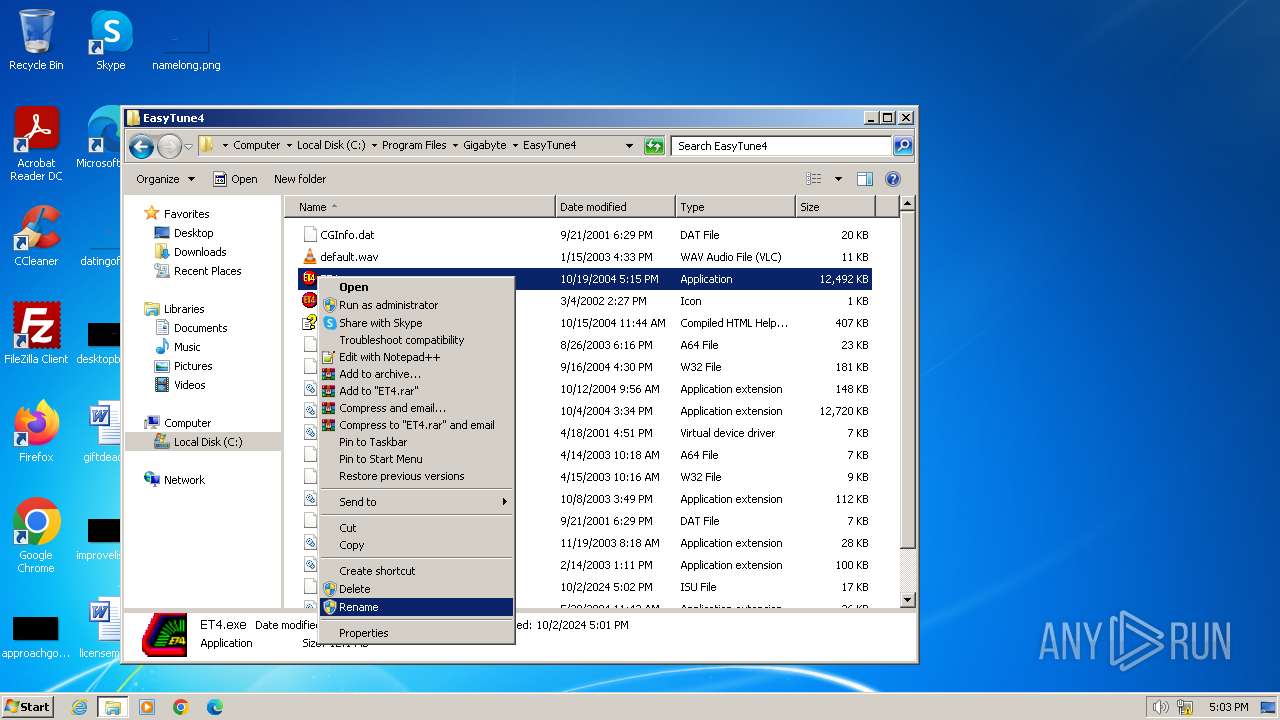Choose Share with Skype
The width and height of the screenshot is (1280, 720).
click(x=416, y=323)
